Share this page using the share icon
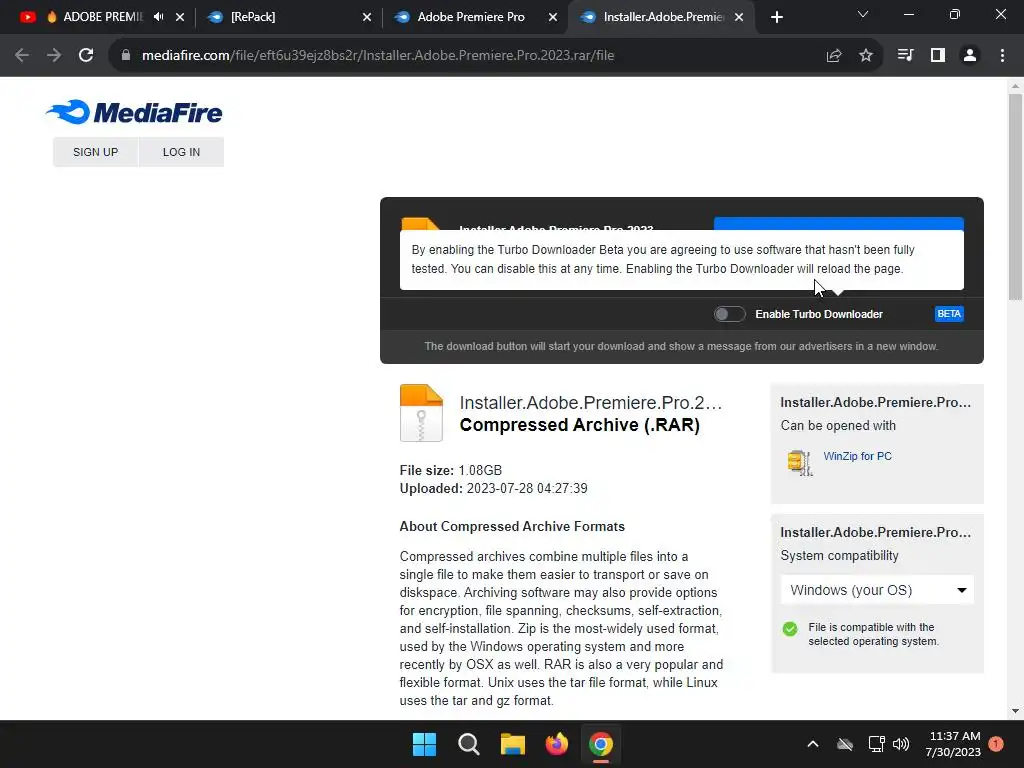This screenshot has width=1024, height=768. (x=833, y=56)
